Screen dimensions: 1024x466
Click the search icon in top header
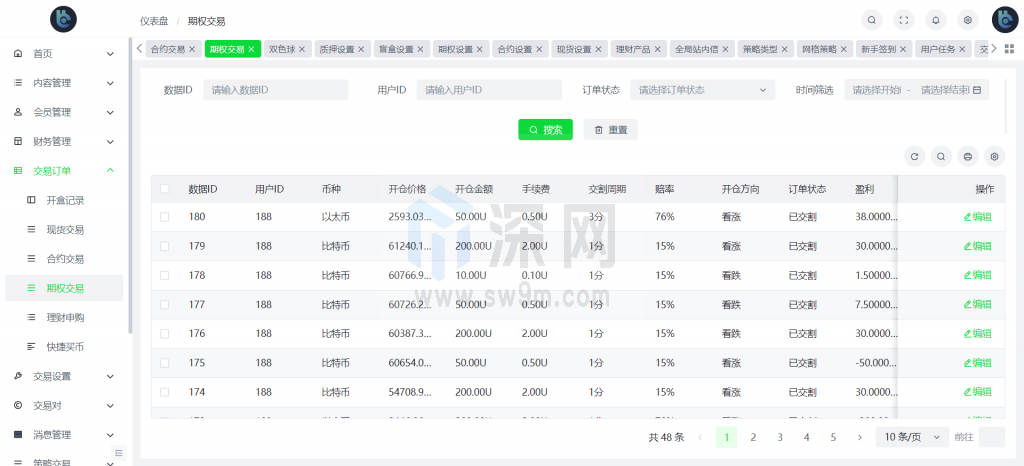tap(872, 19)
